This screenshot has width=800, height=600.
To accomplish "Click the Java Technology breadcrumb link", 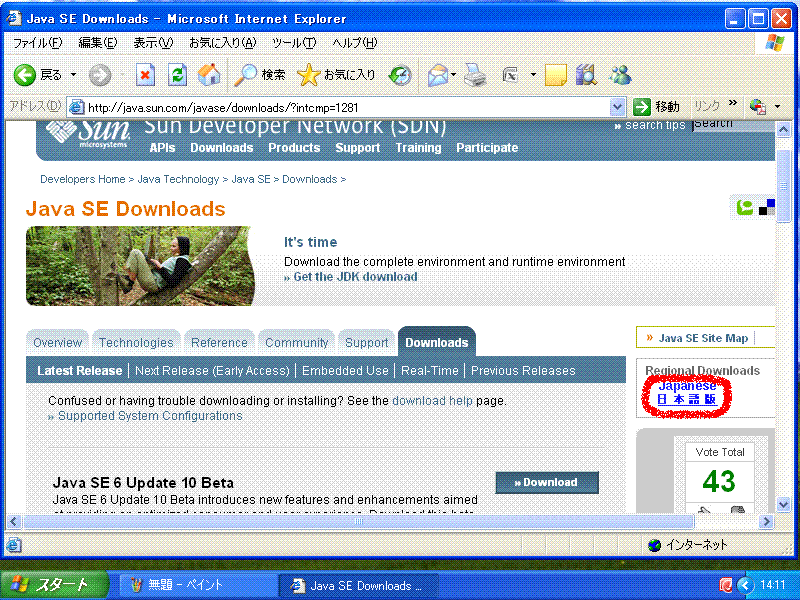I will pos(178,179).
